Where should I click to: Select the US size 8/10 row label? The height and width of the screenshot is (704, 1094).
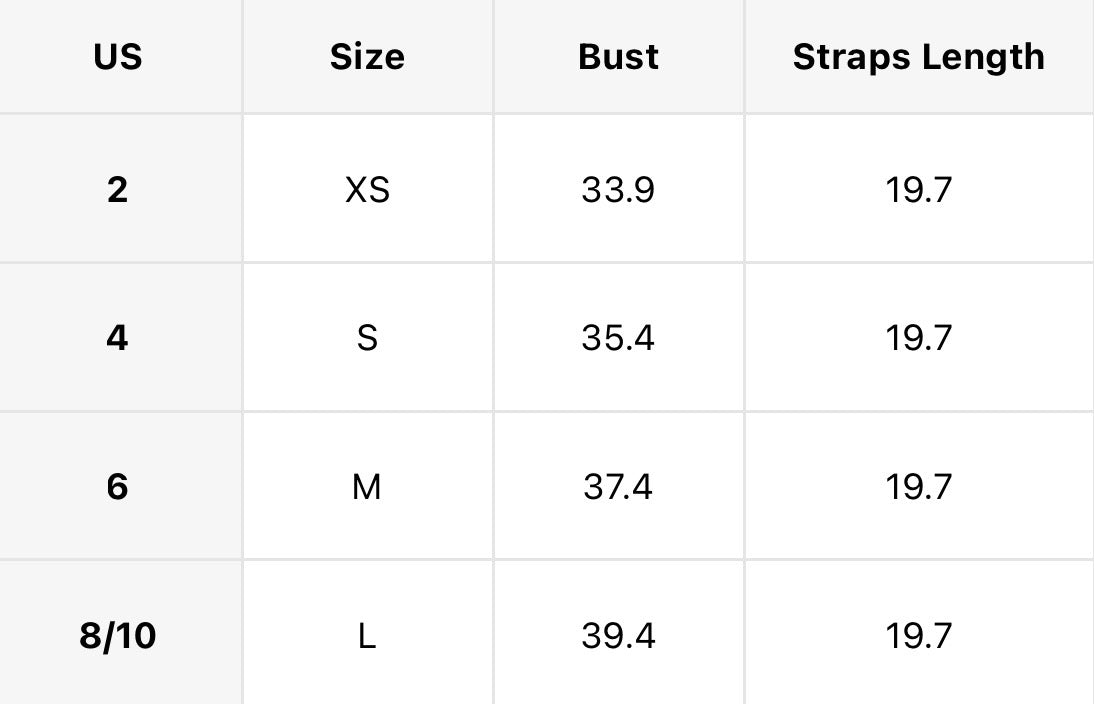point(118,636)
